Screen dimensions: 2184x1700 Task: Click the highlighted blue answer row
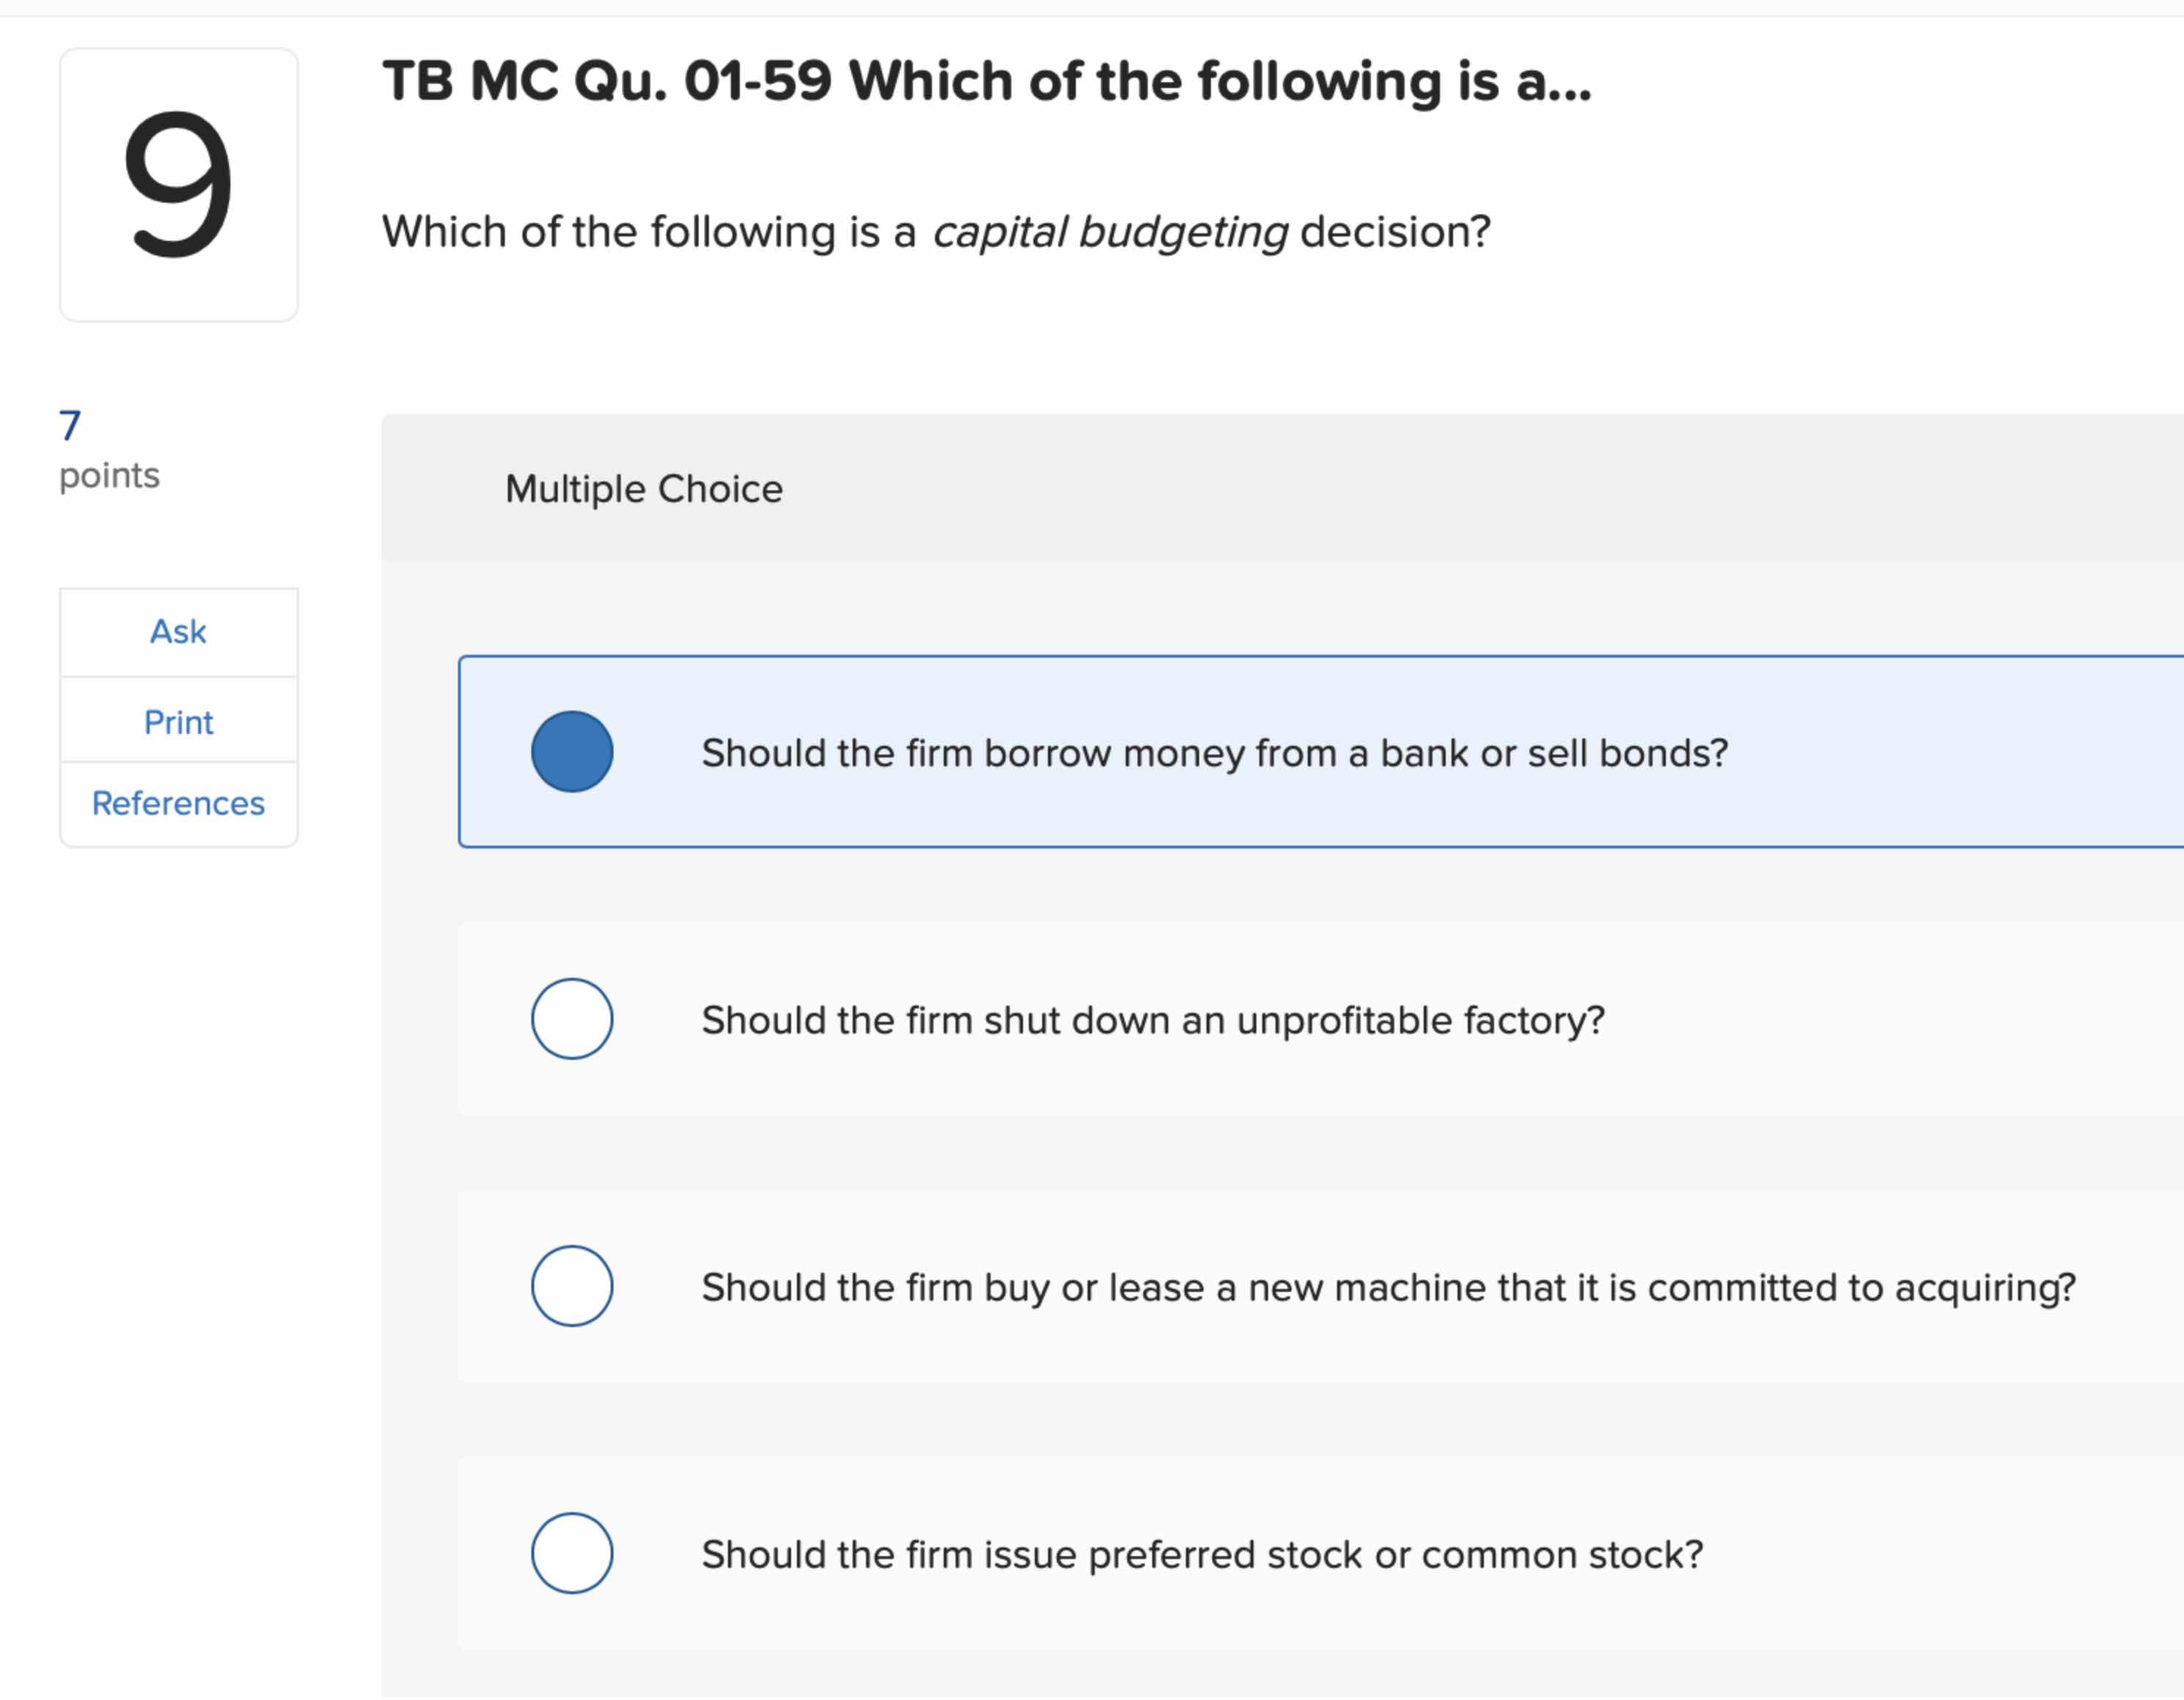pyautogui.click(x=1300, y=752)
